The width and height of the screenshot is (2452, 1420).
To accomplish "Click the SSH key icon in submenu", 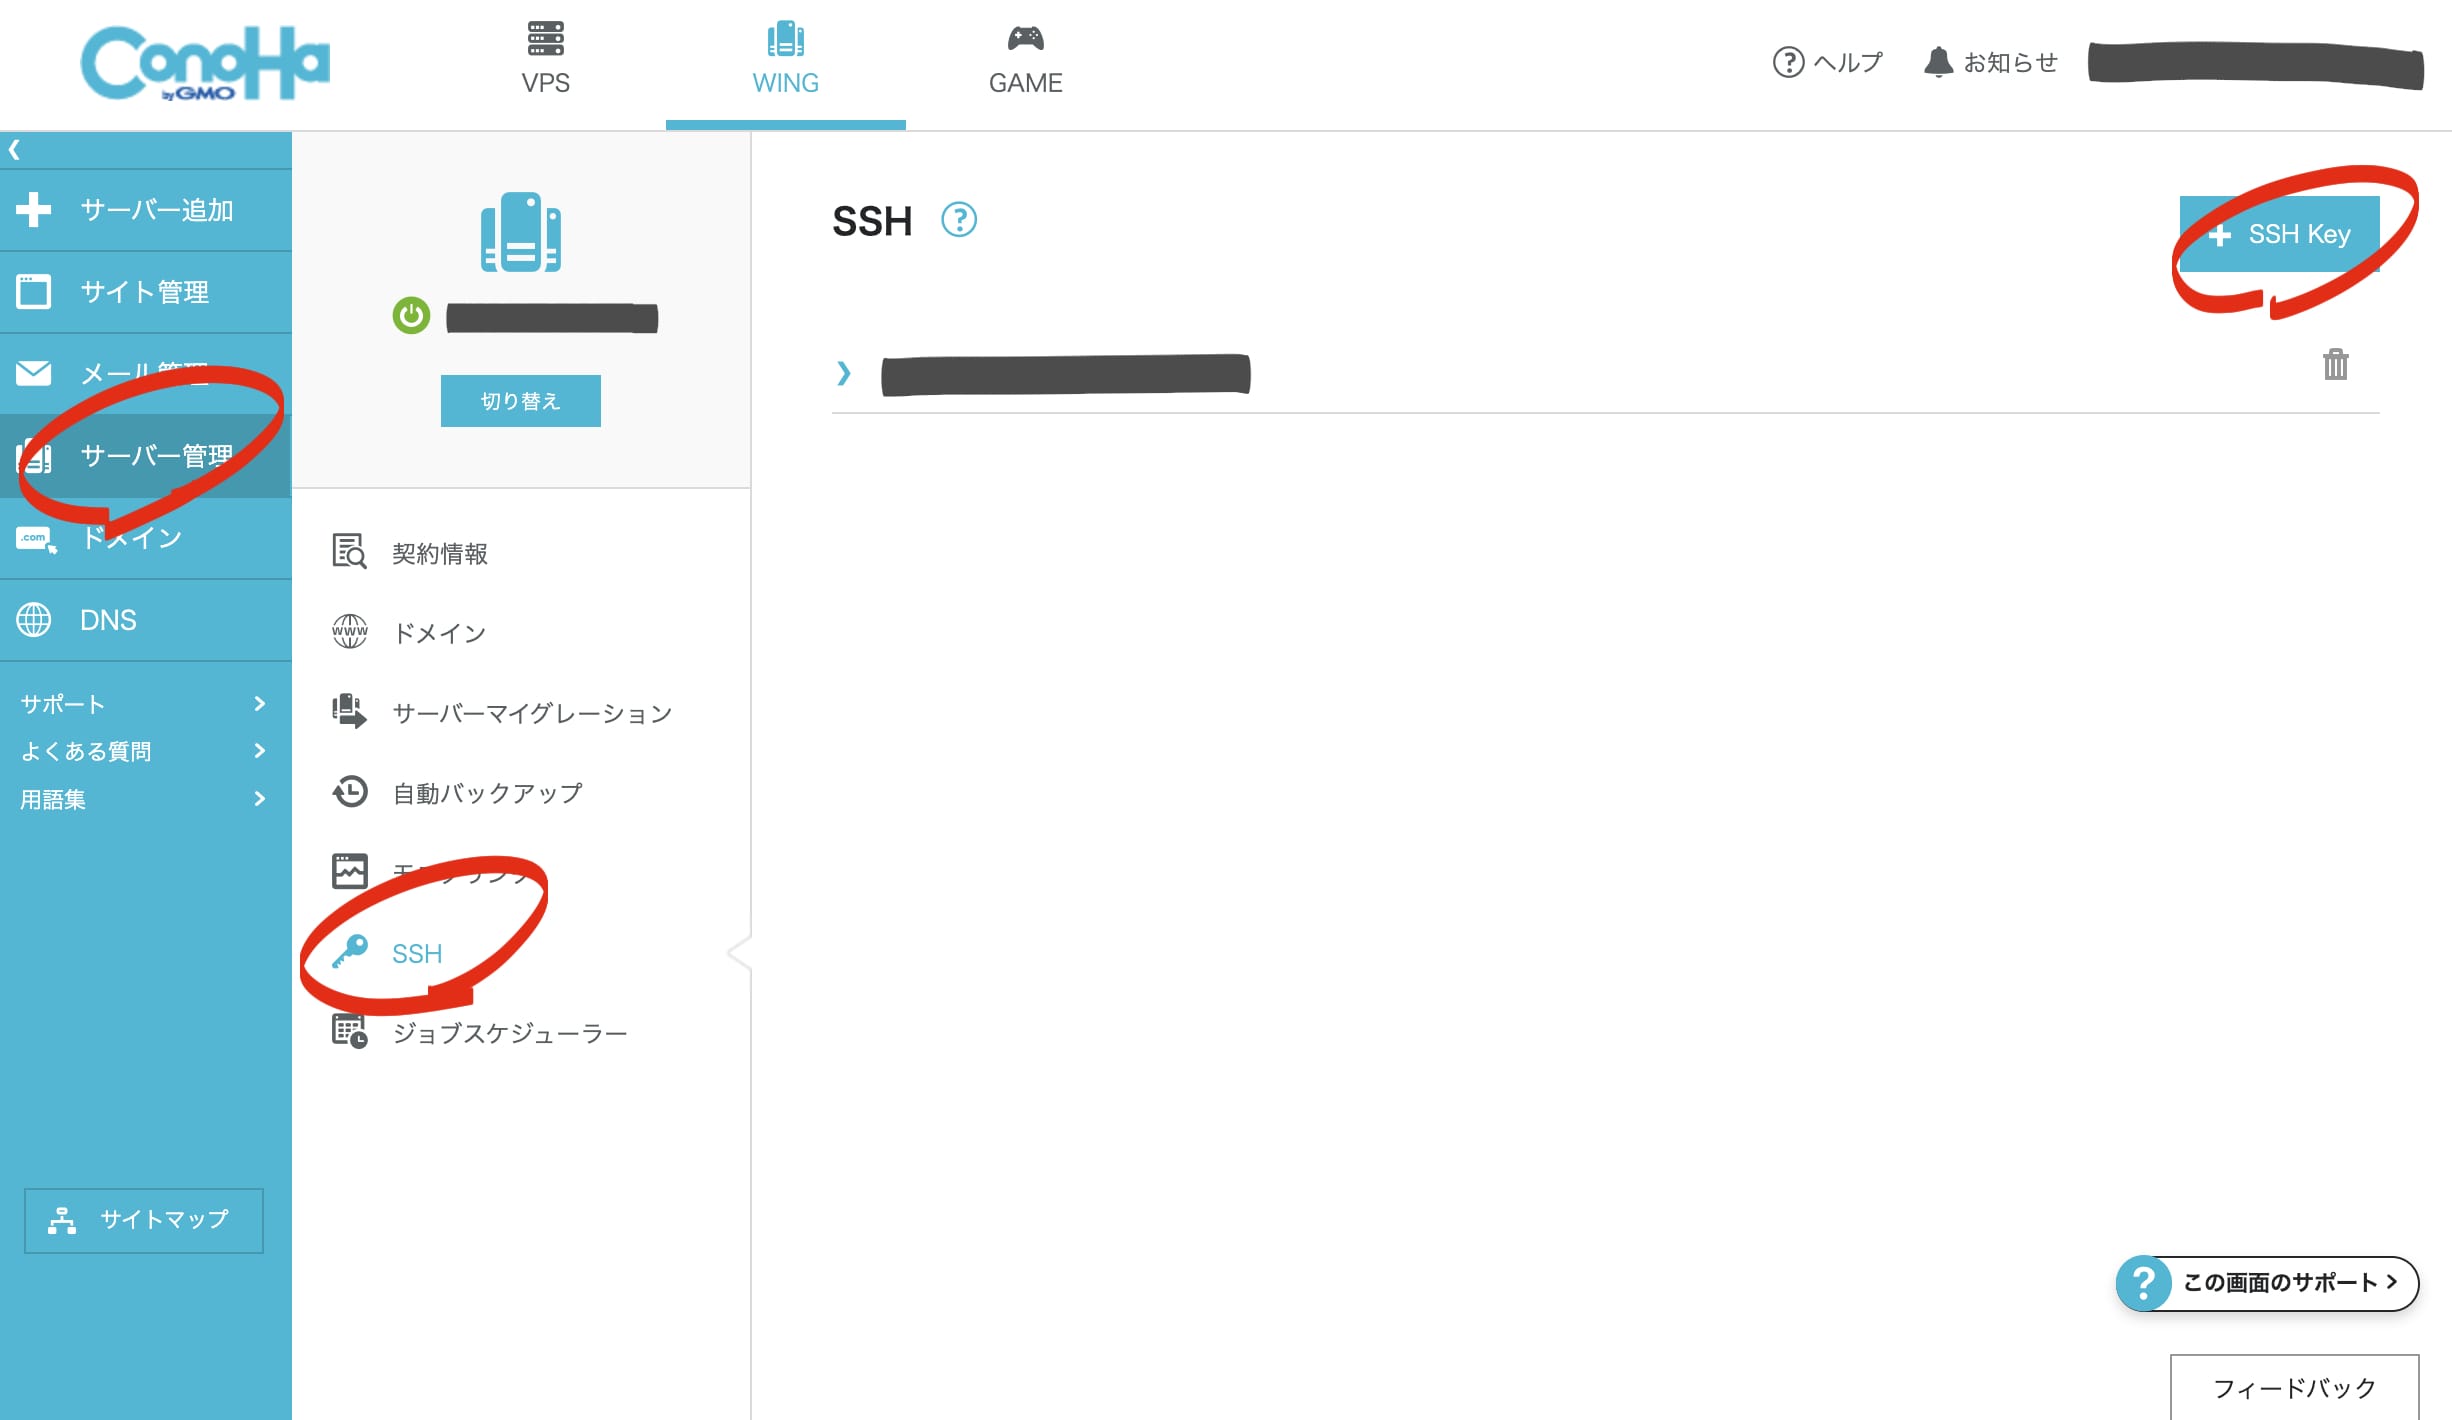I will (x=349, y=951).
